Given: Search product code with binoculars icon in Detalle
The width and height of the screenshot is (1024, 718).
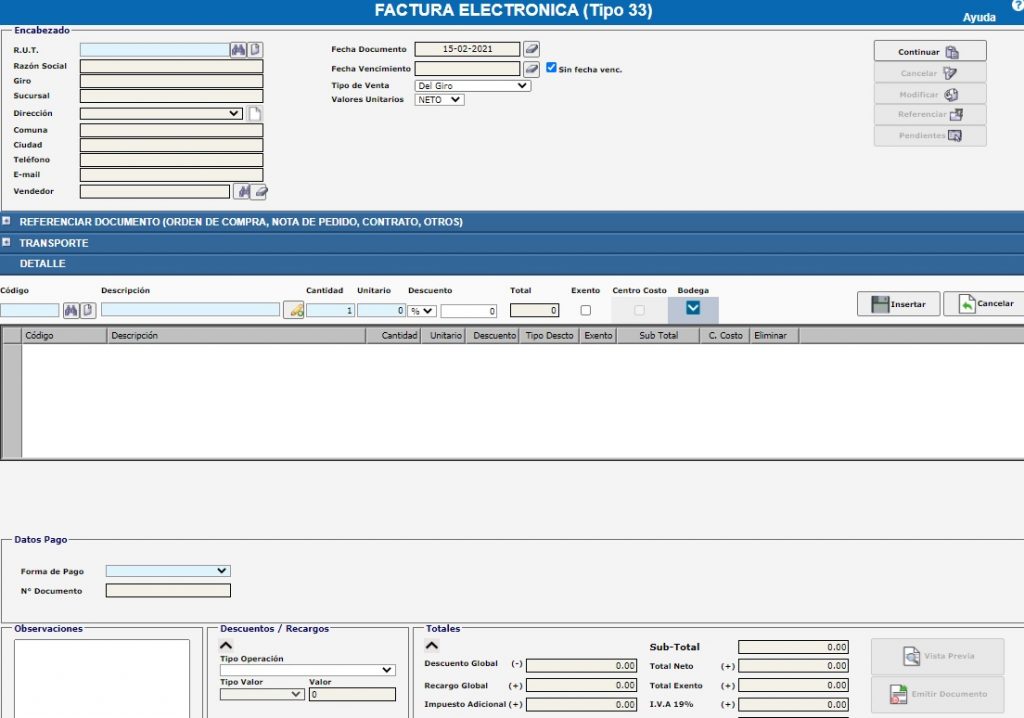Looking at the screenshot, I should click(x=71, y=311).
